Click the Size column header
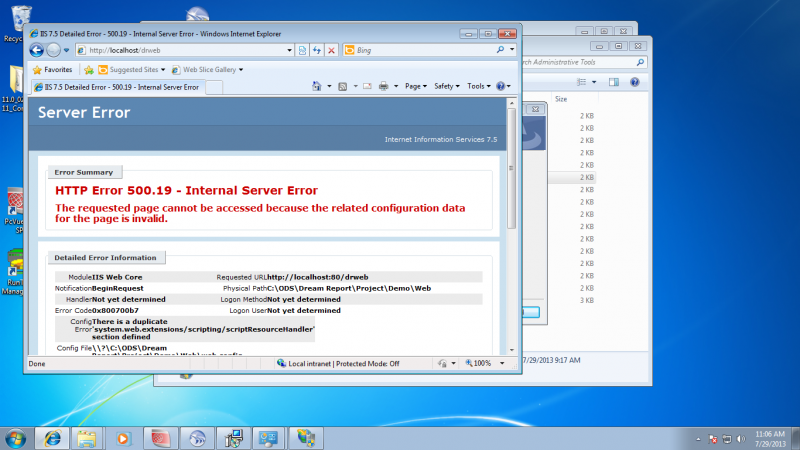The image size is (800, 450). (x=561, y=99)
